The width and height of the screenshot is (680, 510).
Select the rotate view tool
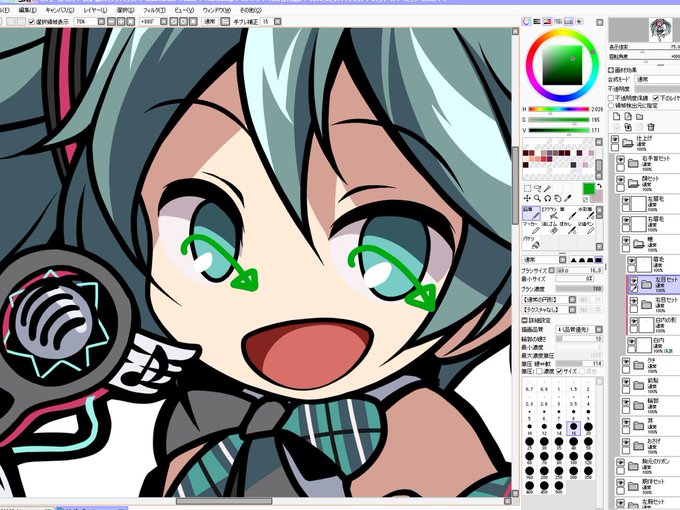(x=548, y=198)
